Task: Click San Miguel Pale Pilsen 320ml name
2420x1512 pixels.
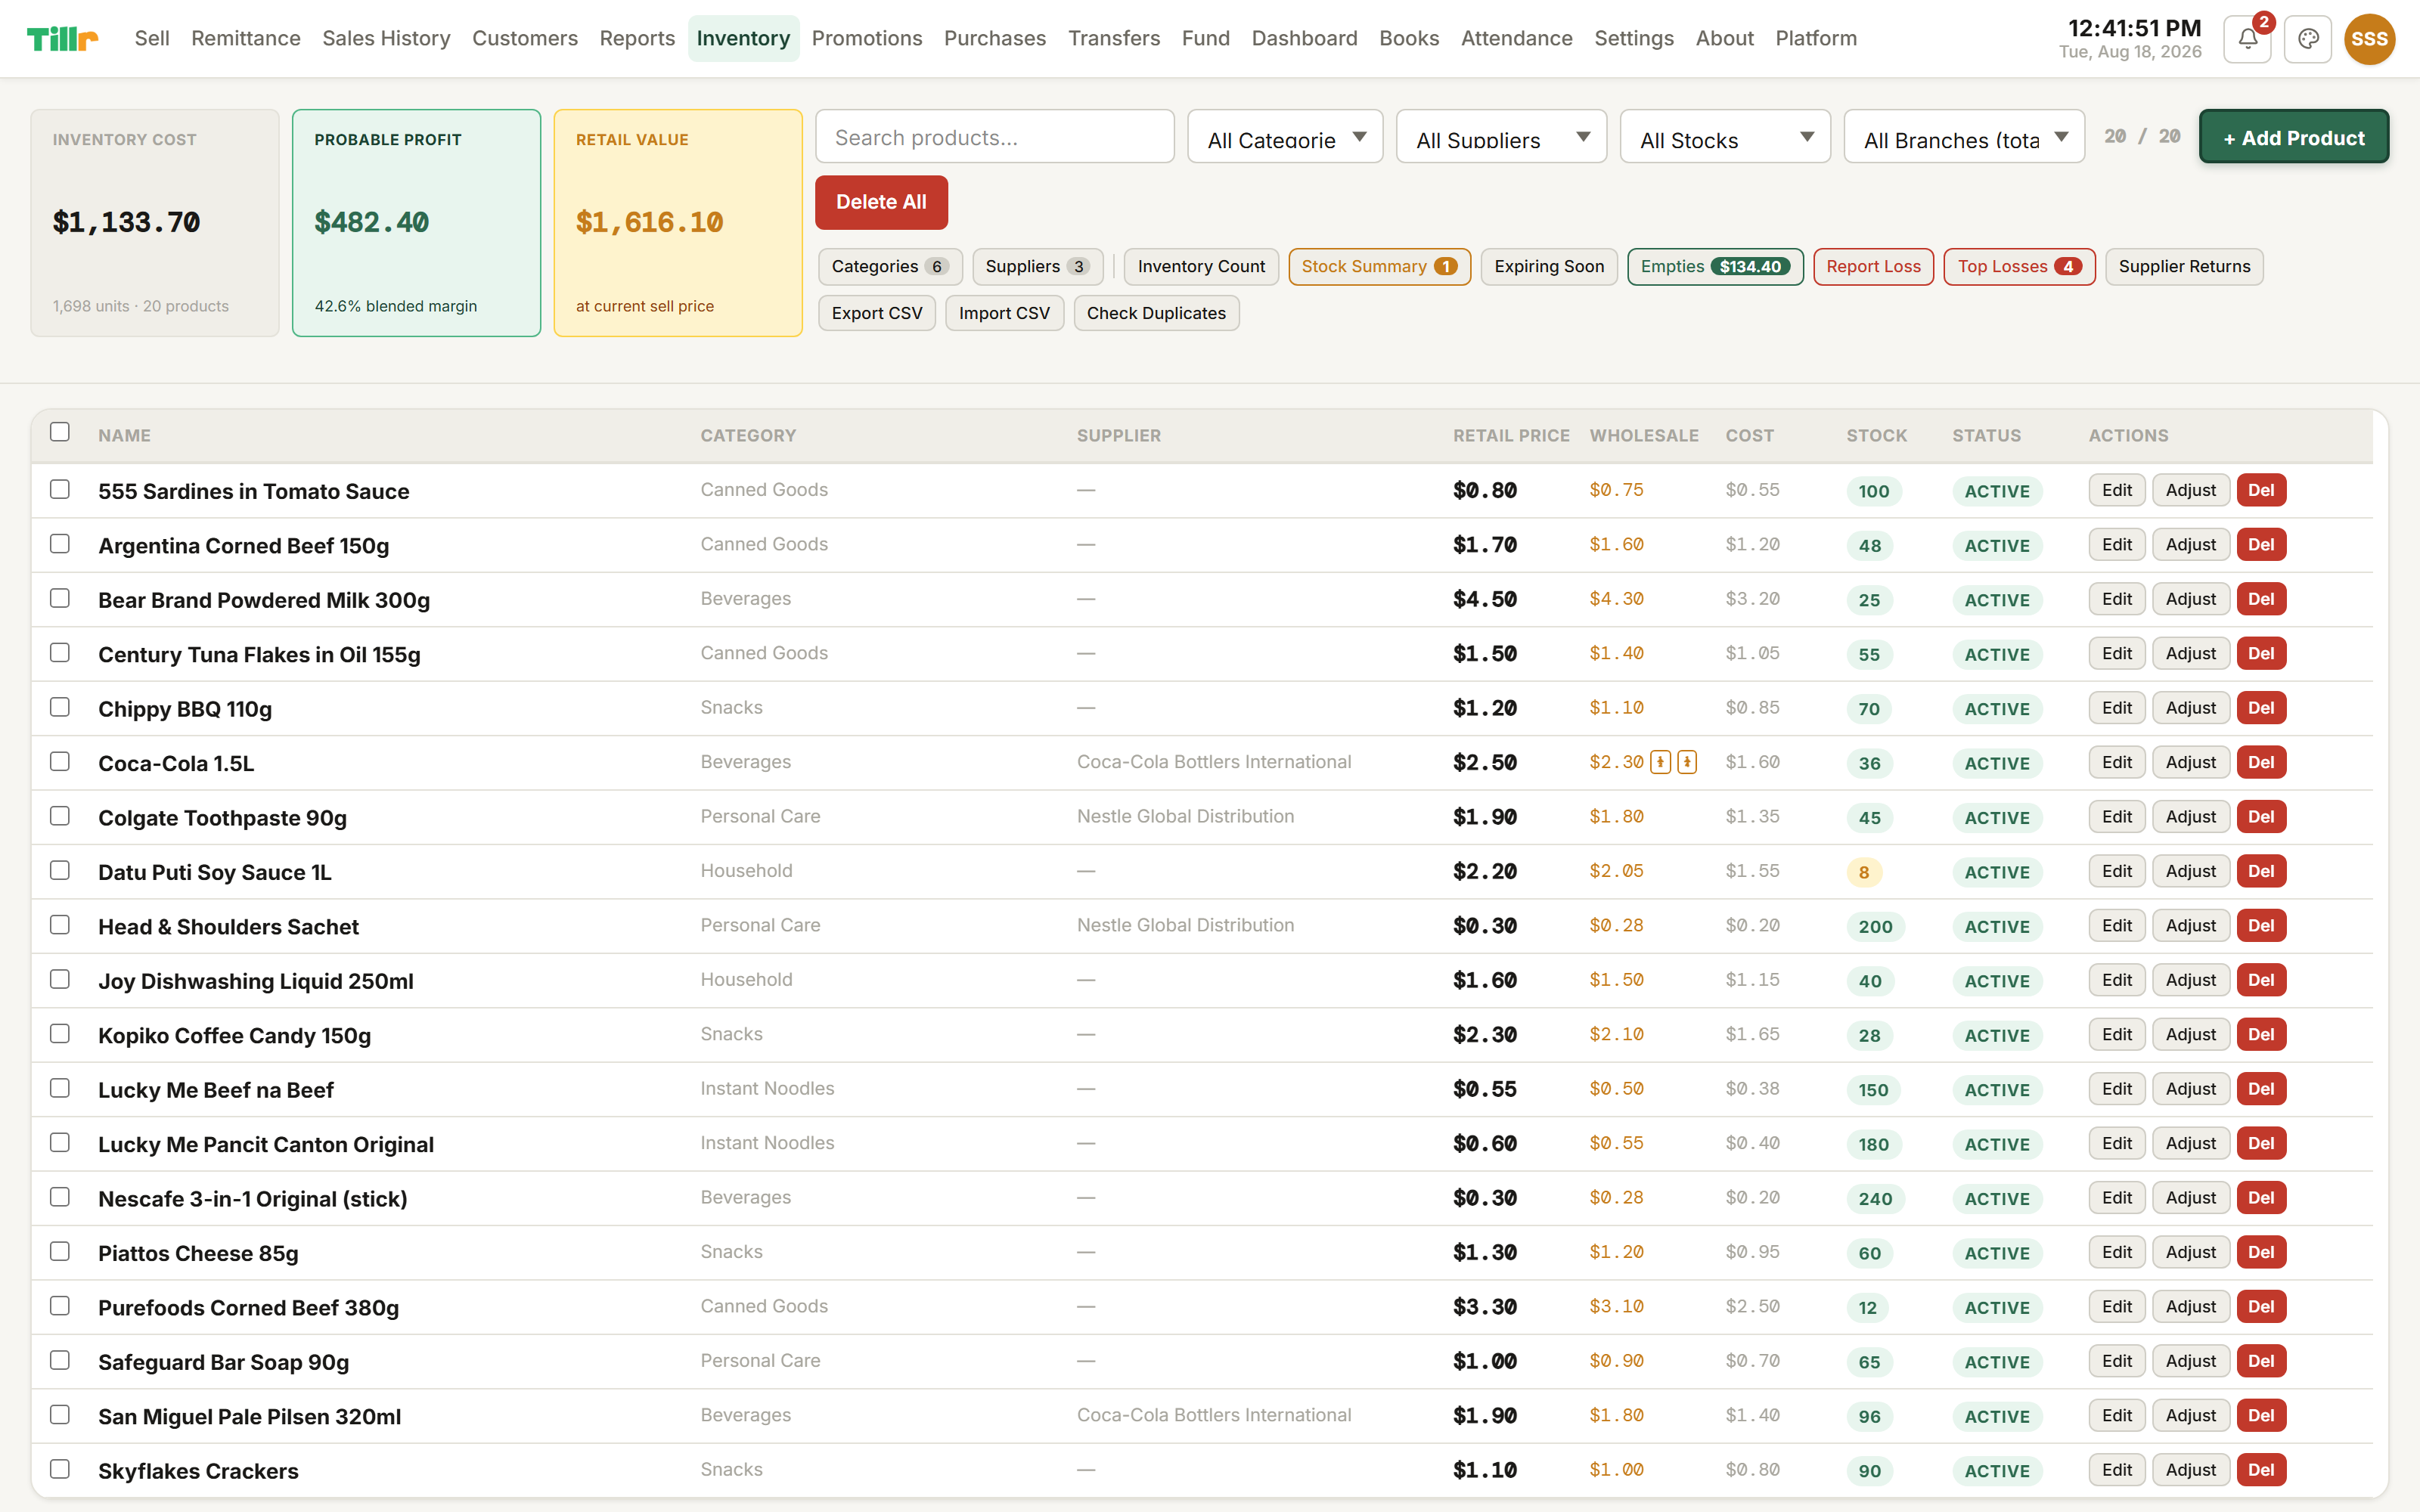Action: 249,1417
